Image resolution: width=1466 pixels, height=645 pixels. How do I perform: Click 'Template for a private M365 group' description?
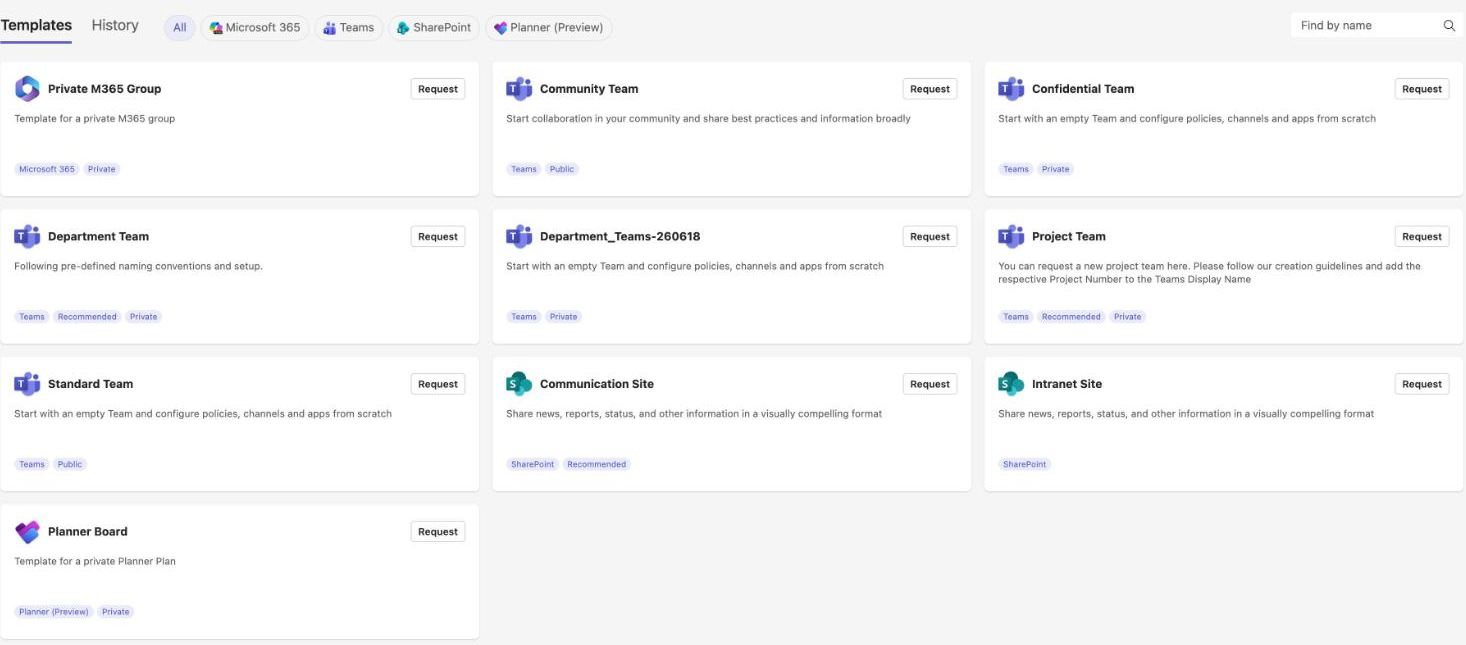[95, 119]
